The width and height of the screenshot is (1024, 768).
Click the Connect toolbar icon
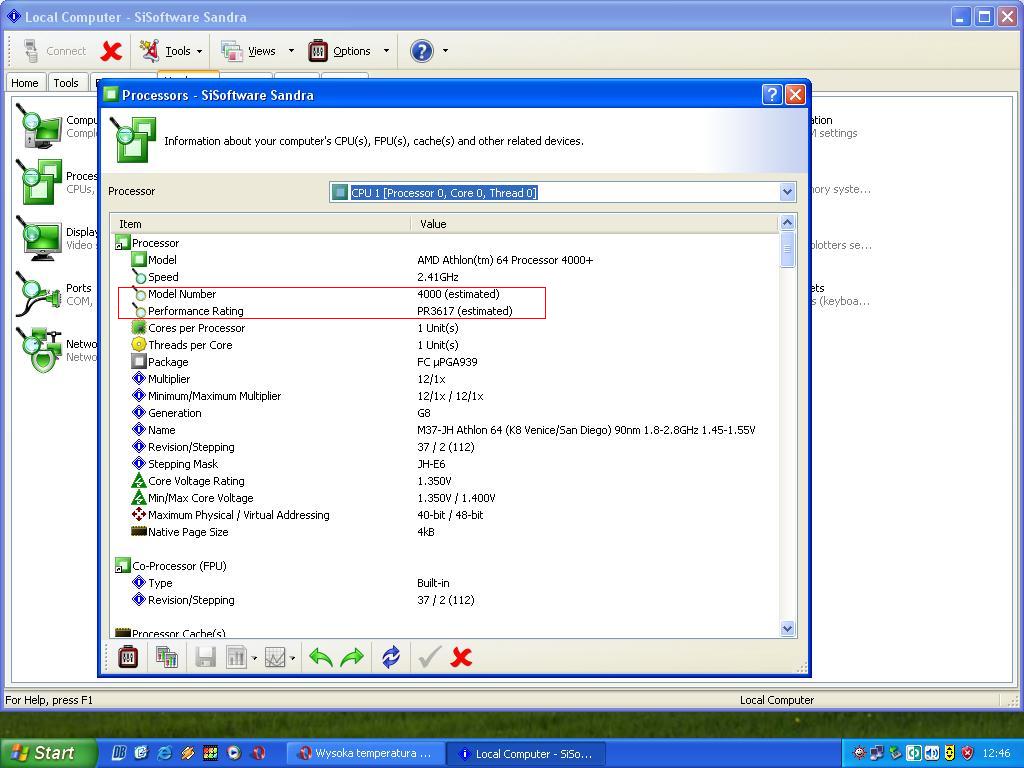tap(31, 51)
